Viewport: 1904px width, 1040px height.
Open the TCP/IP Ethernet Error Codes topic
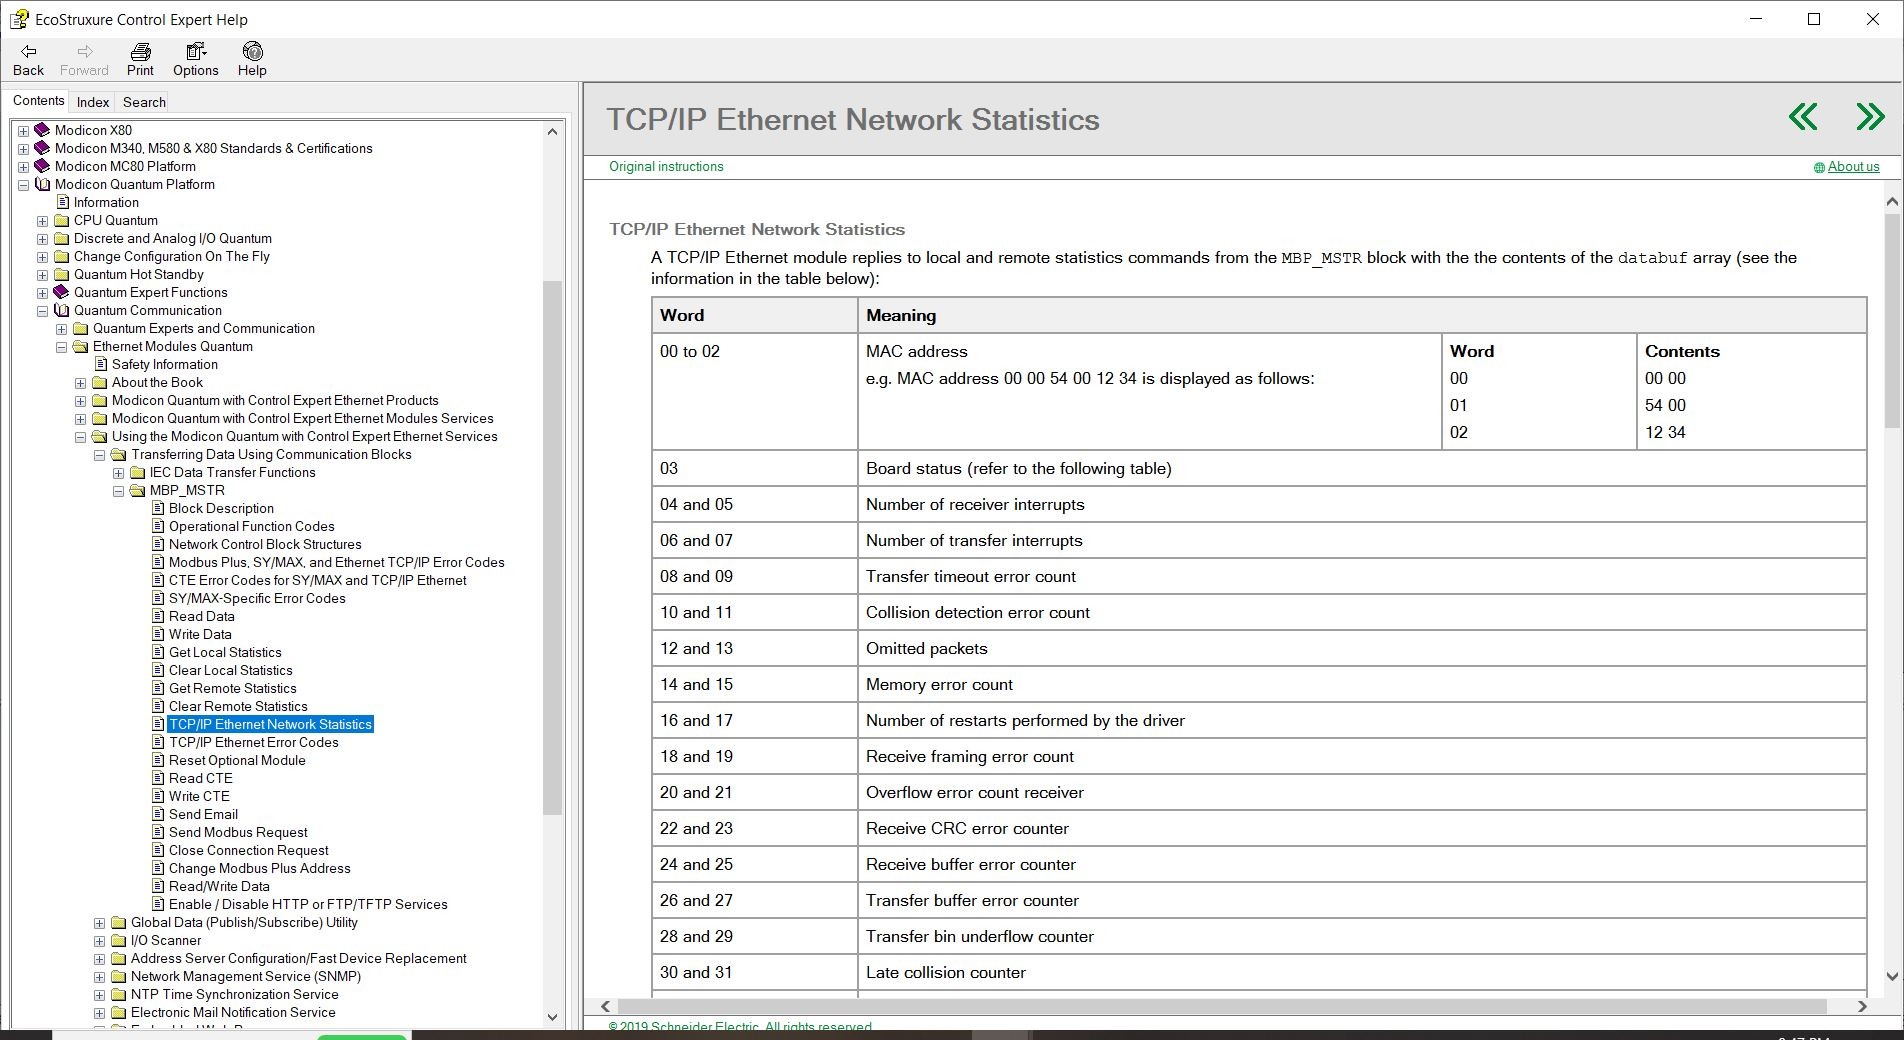[x=254, y=742]
